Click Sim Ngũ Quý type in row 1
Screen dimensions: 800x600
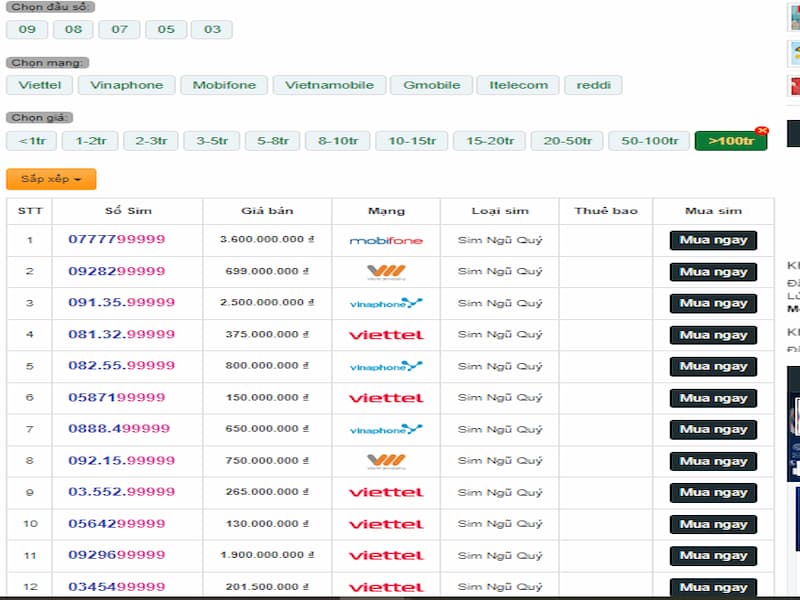click(x=500, y=240)
